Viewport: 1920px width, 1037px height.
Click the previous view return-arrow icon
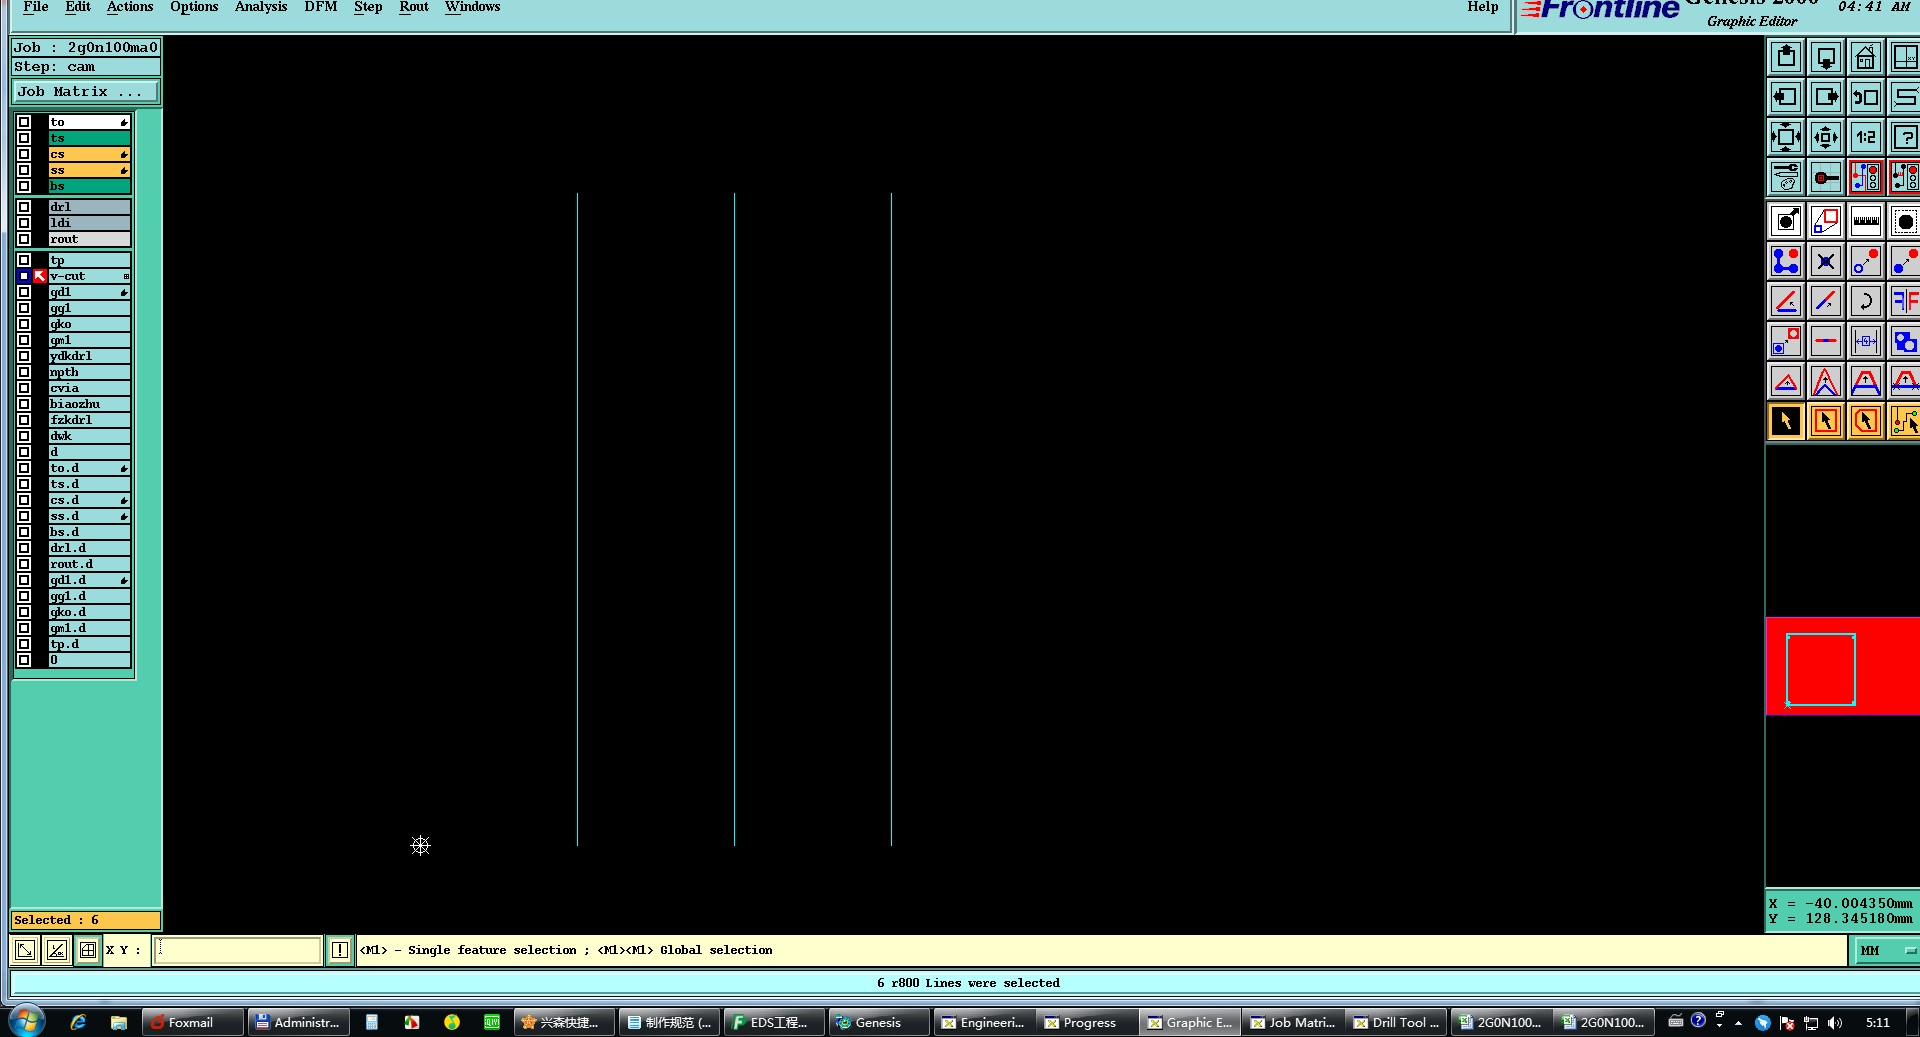tap(1866, 98)
